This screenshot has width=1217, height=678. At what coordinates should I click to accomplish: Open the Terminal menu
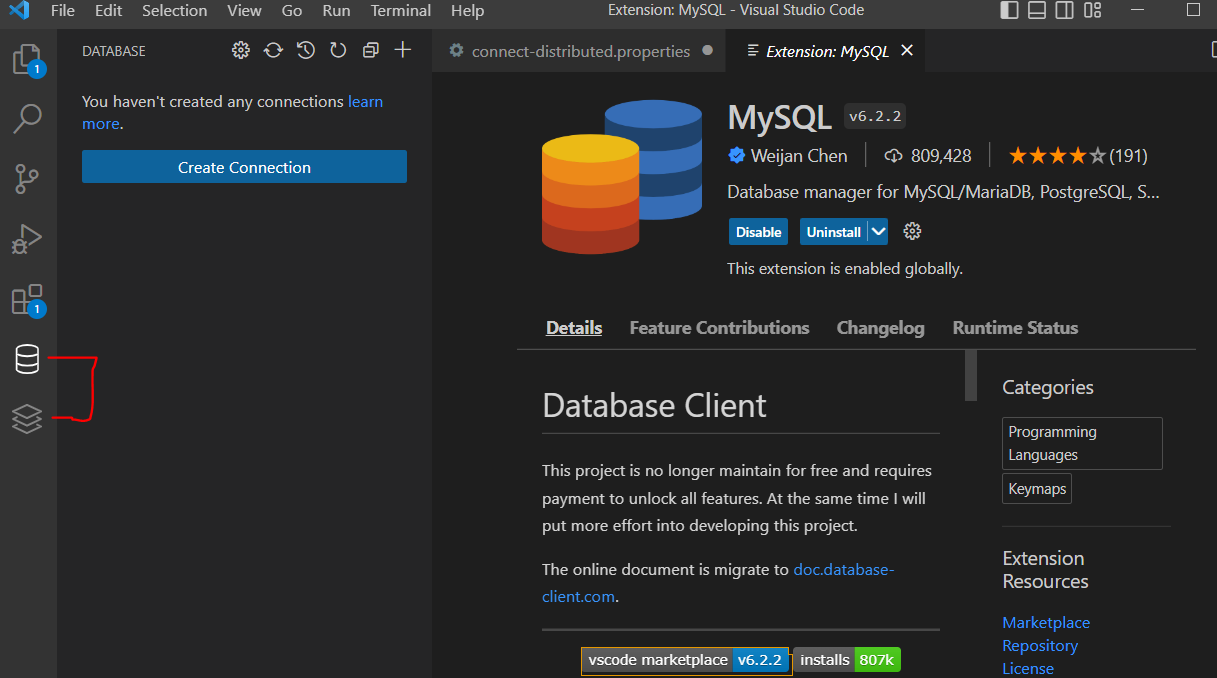[x=400, y=11]
